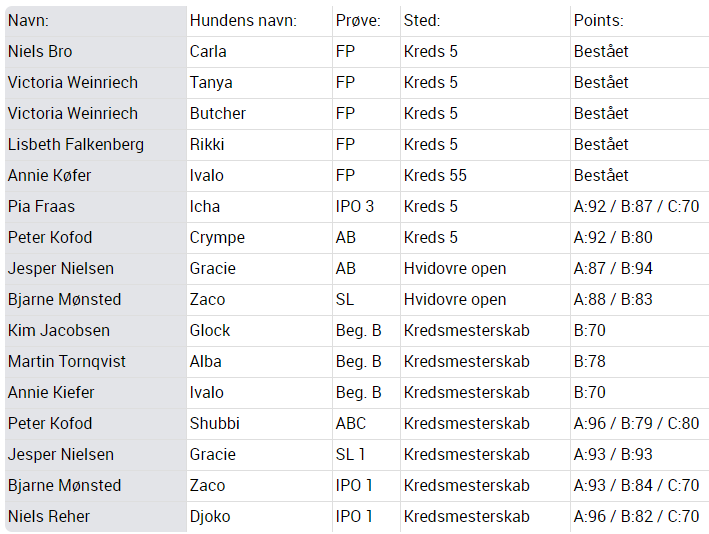The image size is (709, 534).
Task: Click Martin Tornqvist name cell
Action: tap(96, 362)
